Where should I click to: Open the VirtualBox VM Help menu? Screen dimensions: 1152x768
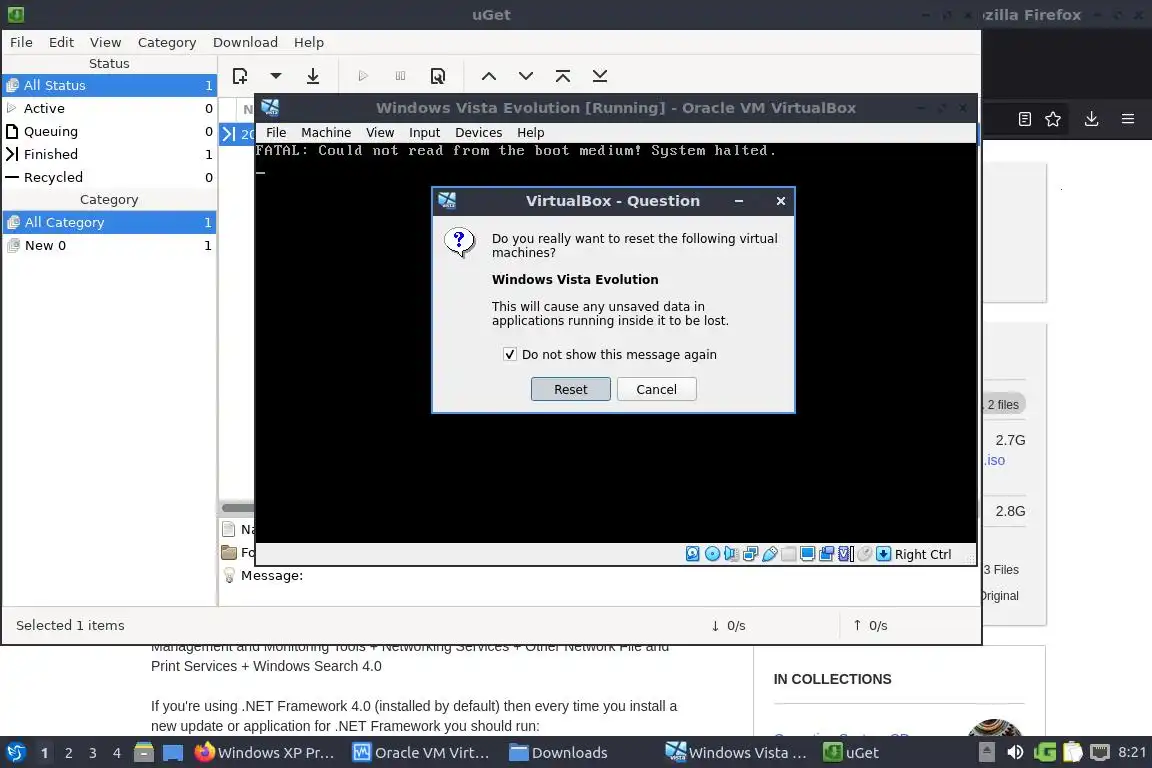[530, 132]
